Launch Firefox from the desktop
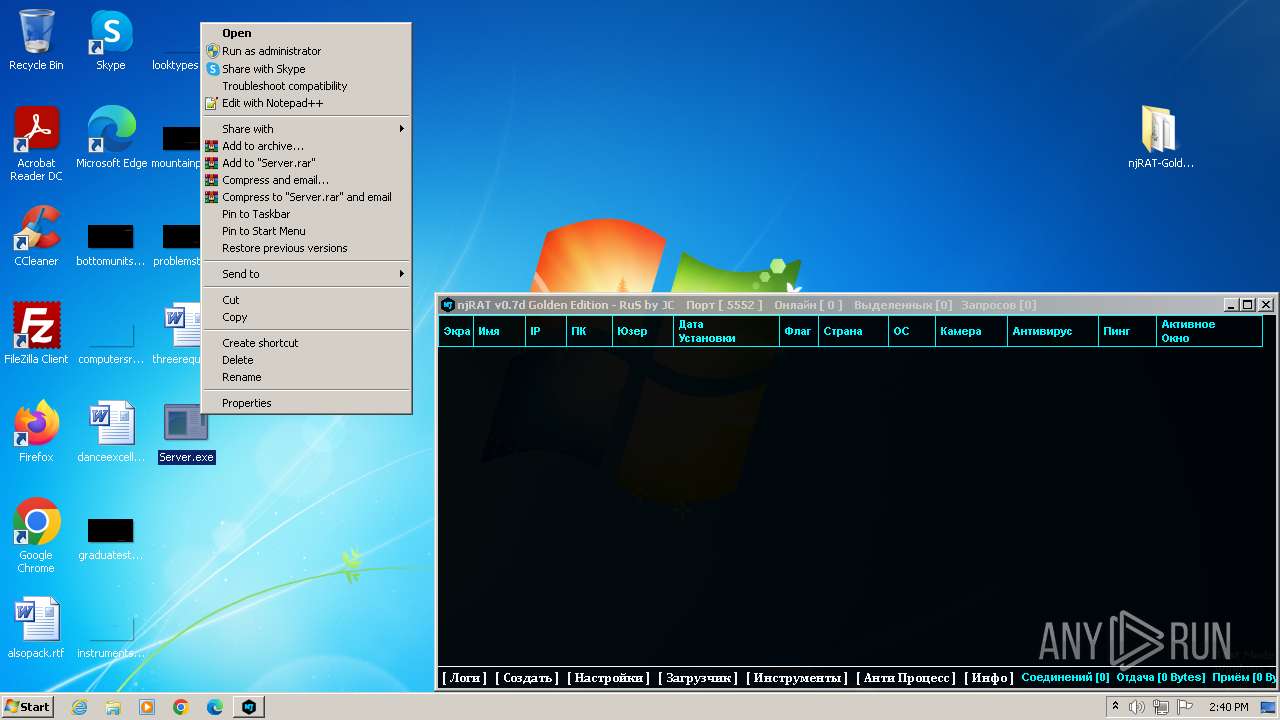Screen dimensions: 1280x720 coord(36,431)
